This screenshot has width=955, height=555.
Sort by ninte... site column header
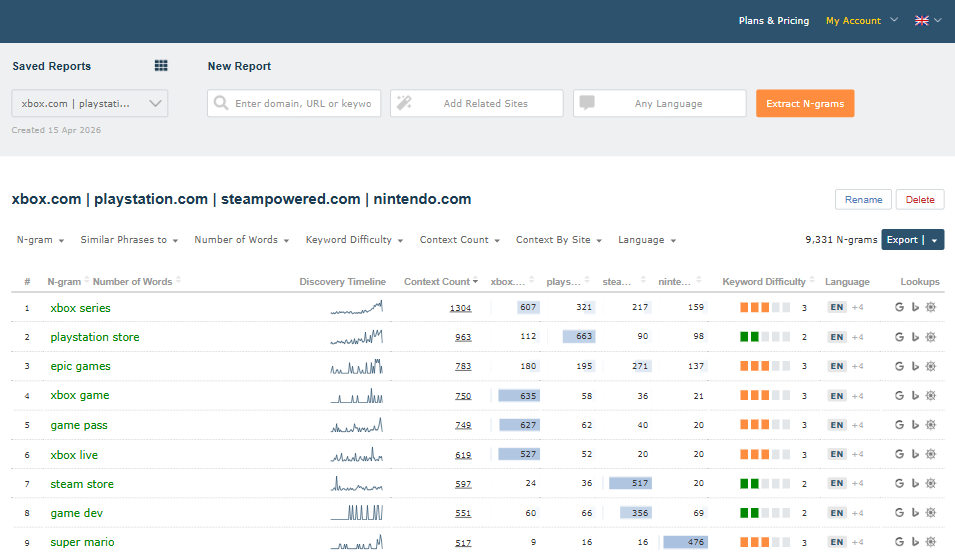pyautogui.click(x=680, y=281)
